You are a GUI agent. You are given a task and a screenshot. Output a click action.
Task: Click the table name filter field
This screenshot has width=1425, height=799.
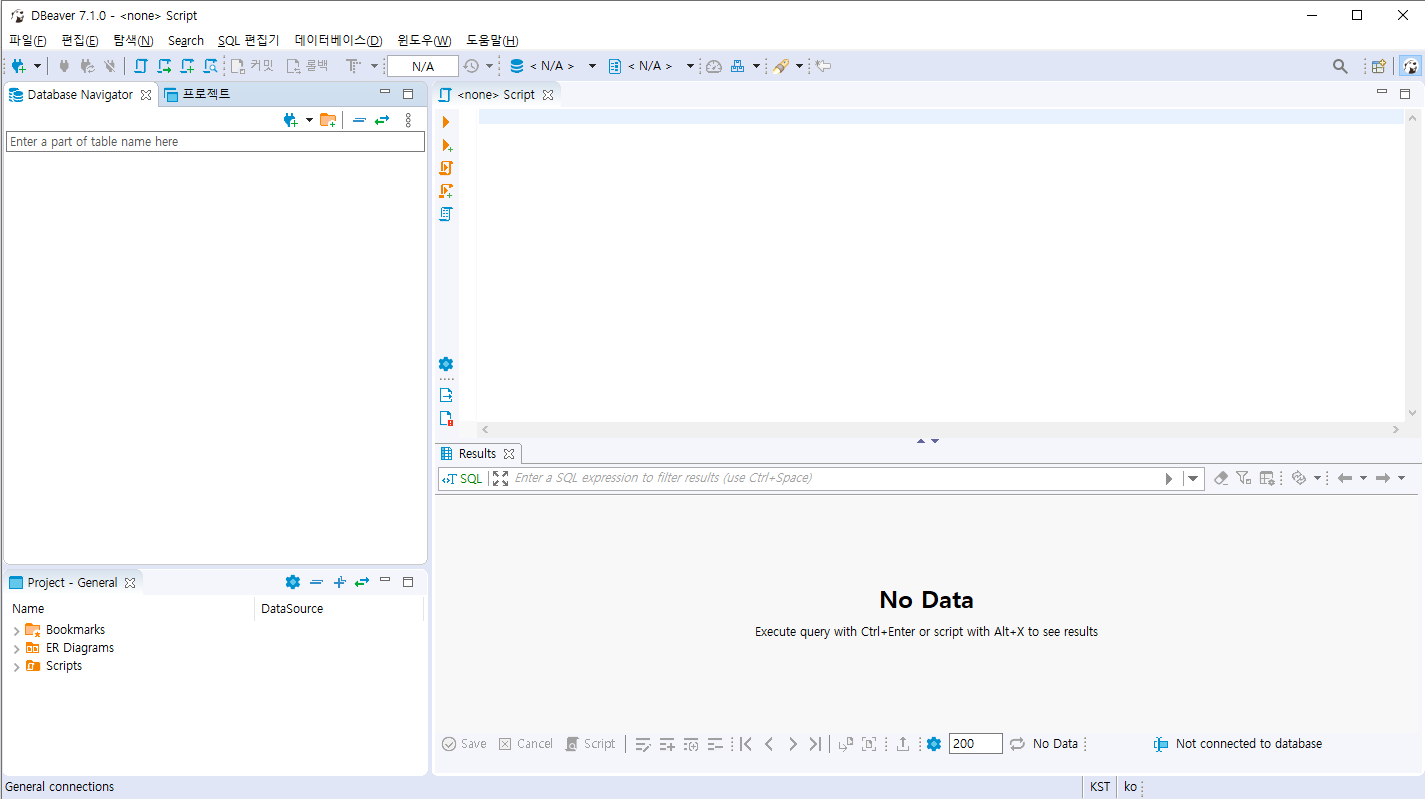[215, 142]
